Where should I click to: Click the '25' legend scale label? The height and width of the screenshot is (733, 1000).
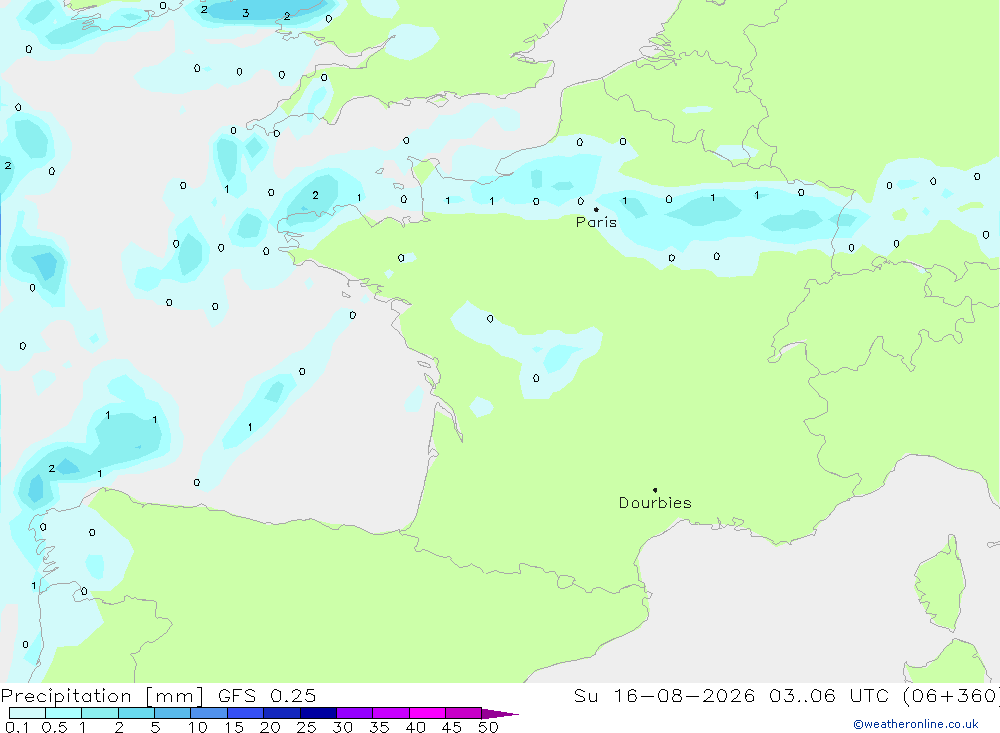(x=307, y=727)
